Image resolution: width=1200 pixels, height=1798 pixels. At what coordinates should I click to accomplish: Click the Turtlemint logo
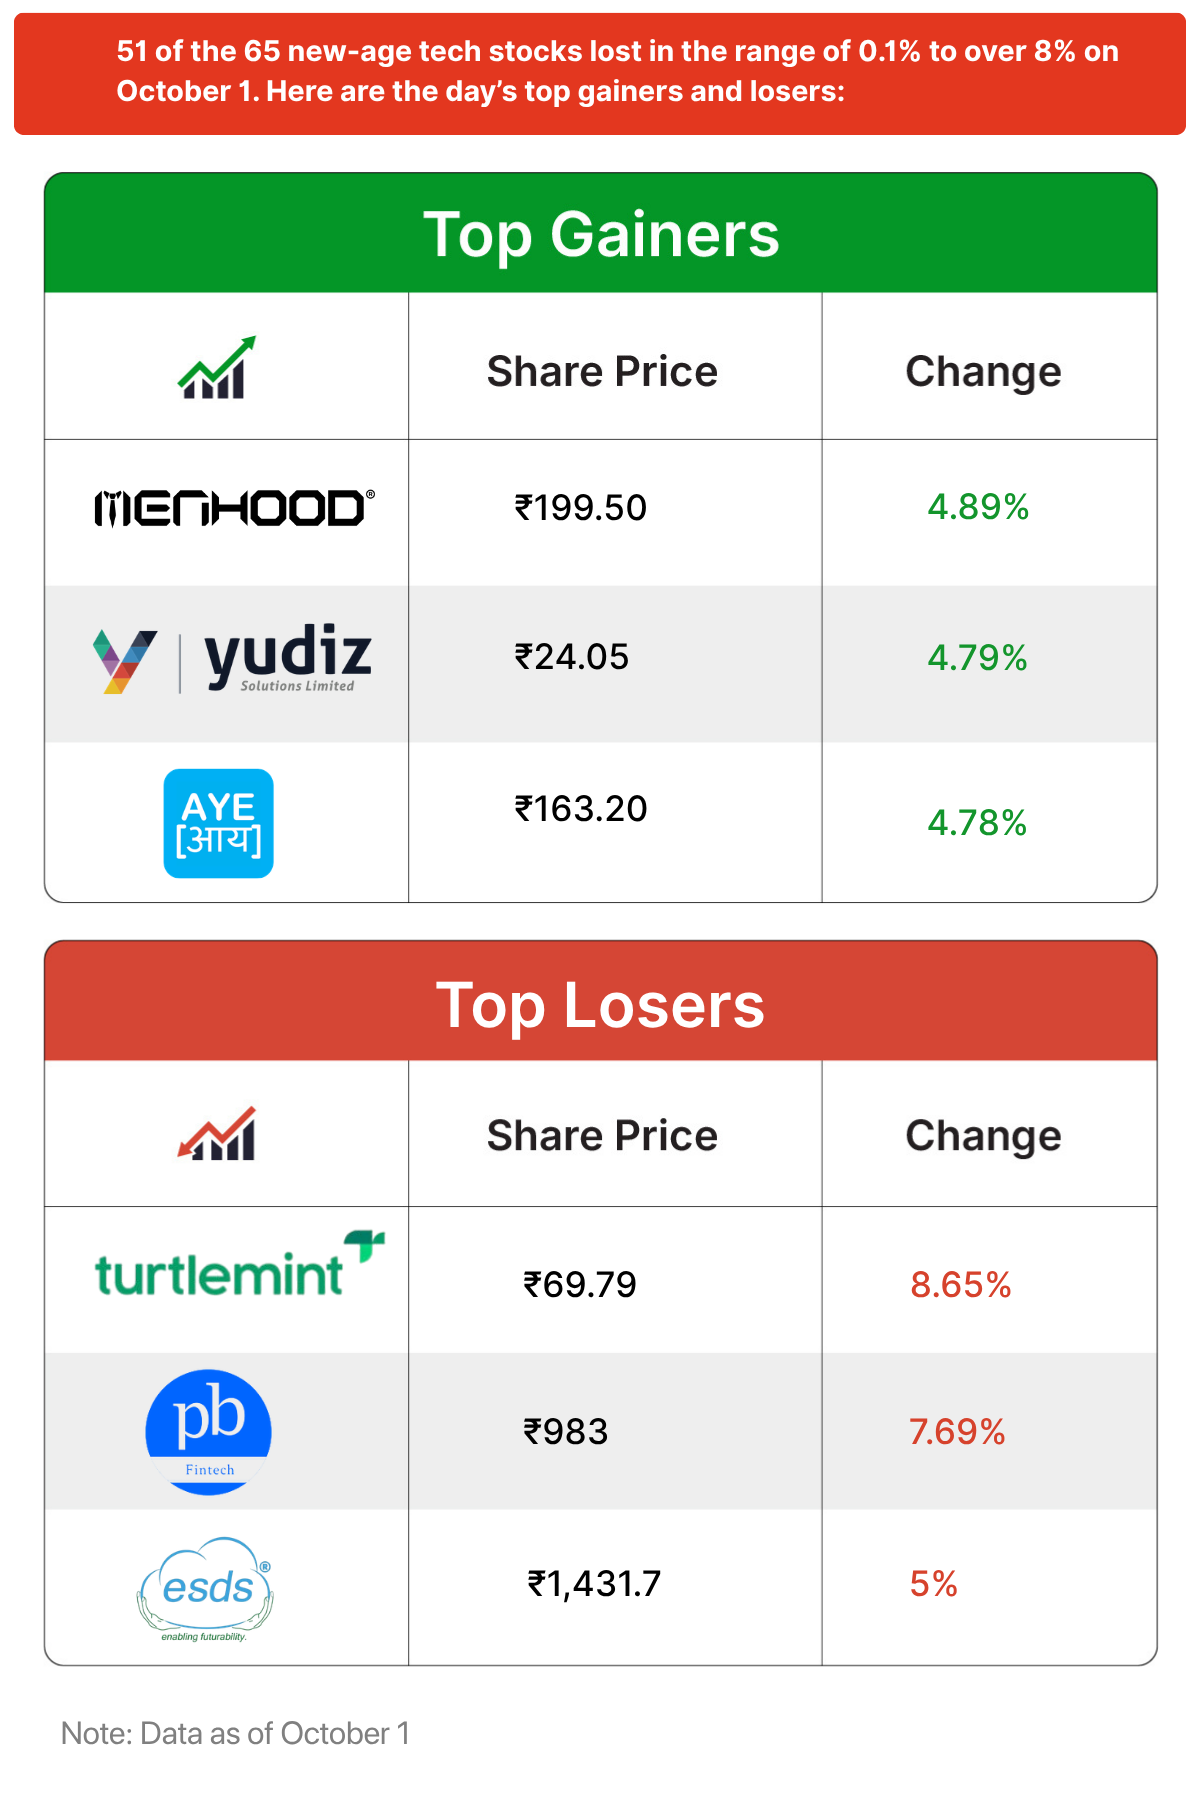[x=240, y=1265]
